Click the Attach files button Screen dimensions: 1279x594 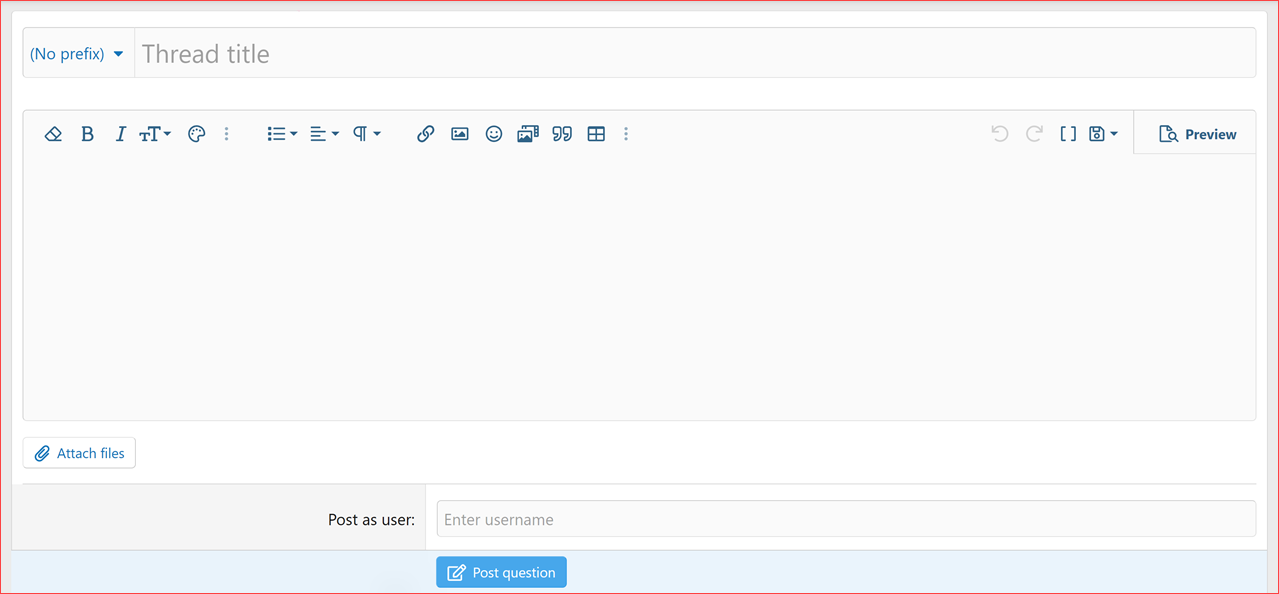78,453
